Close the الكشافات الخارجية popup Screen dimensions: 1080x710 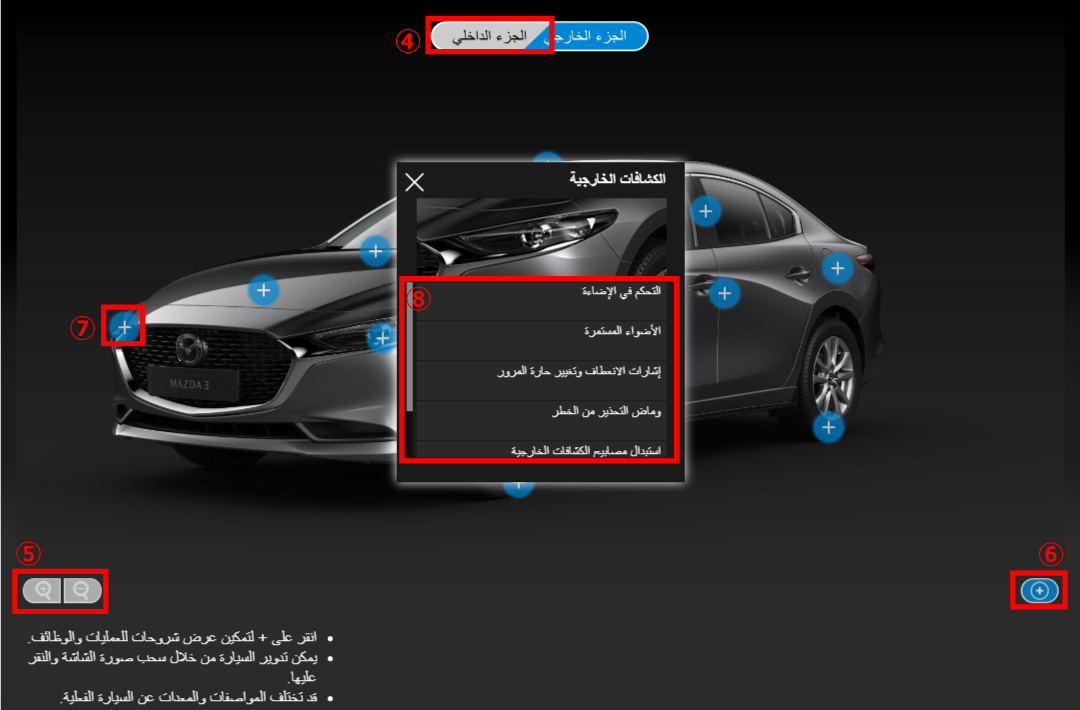(x=415, y=182)
